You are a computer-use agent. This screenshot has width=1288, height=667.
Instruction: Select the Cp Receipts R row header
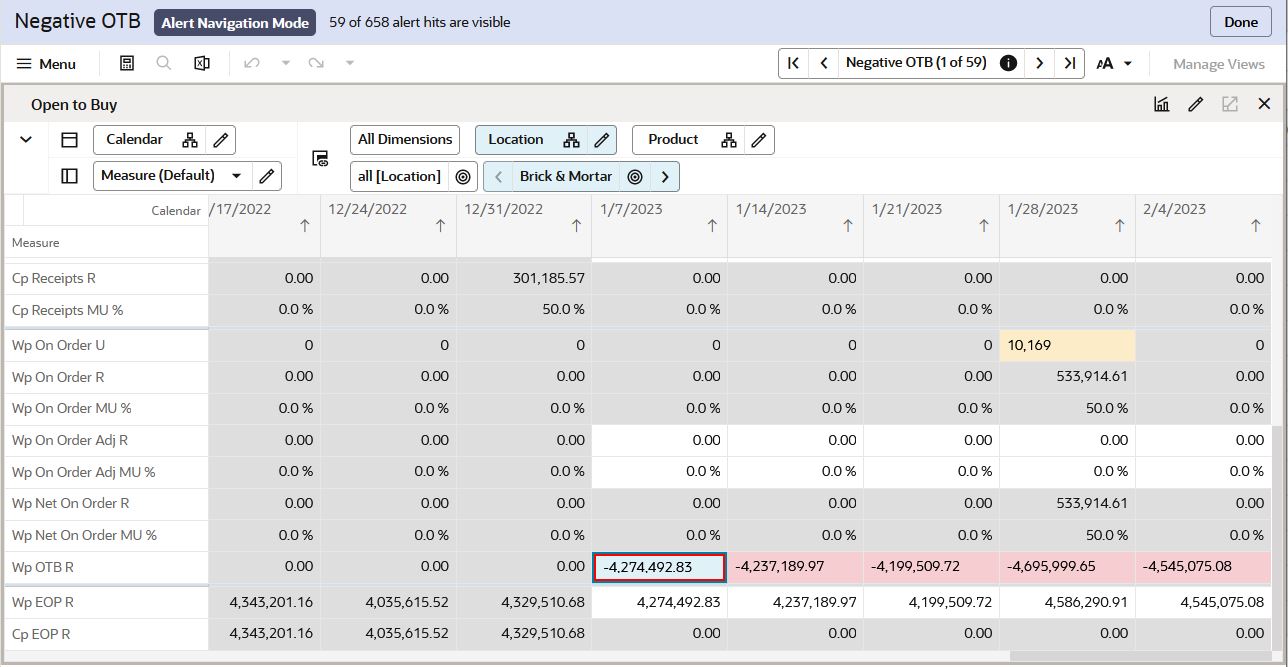pos(104,278)
